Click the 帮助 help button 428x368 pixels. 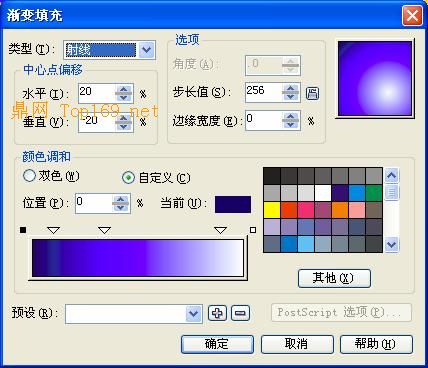(376, 344)
